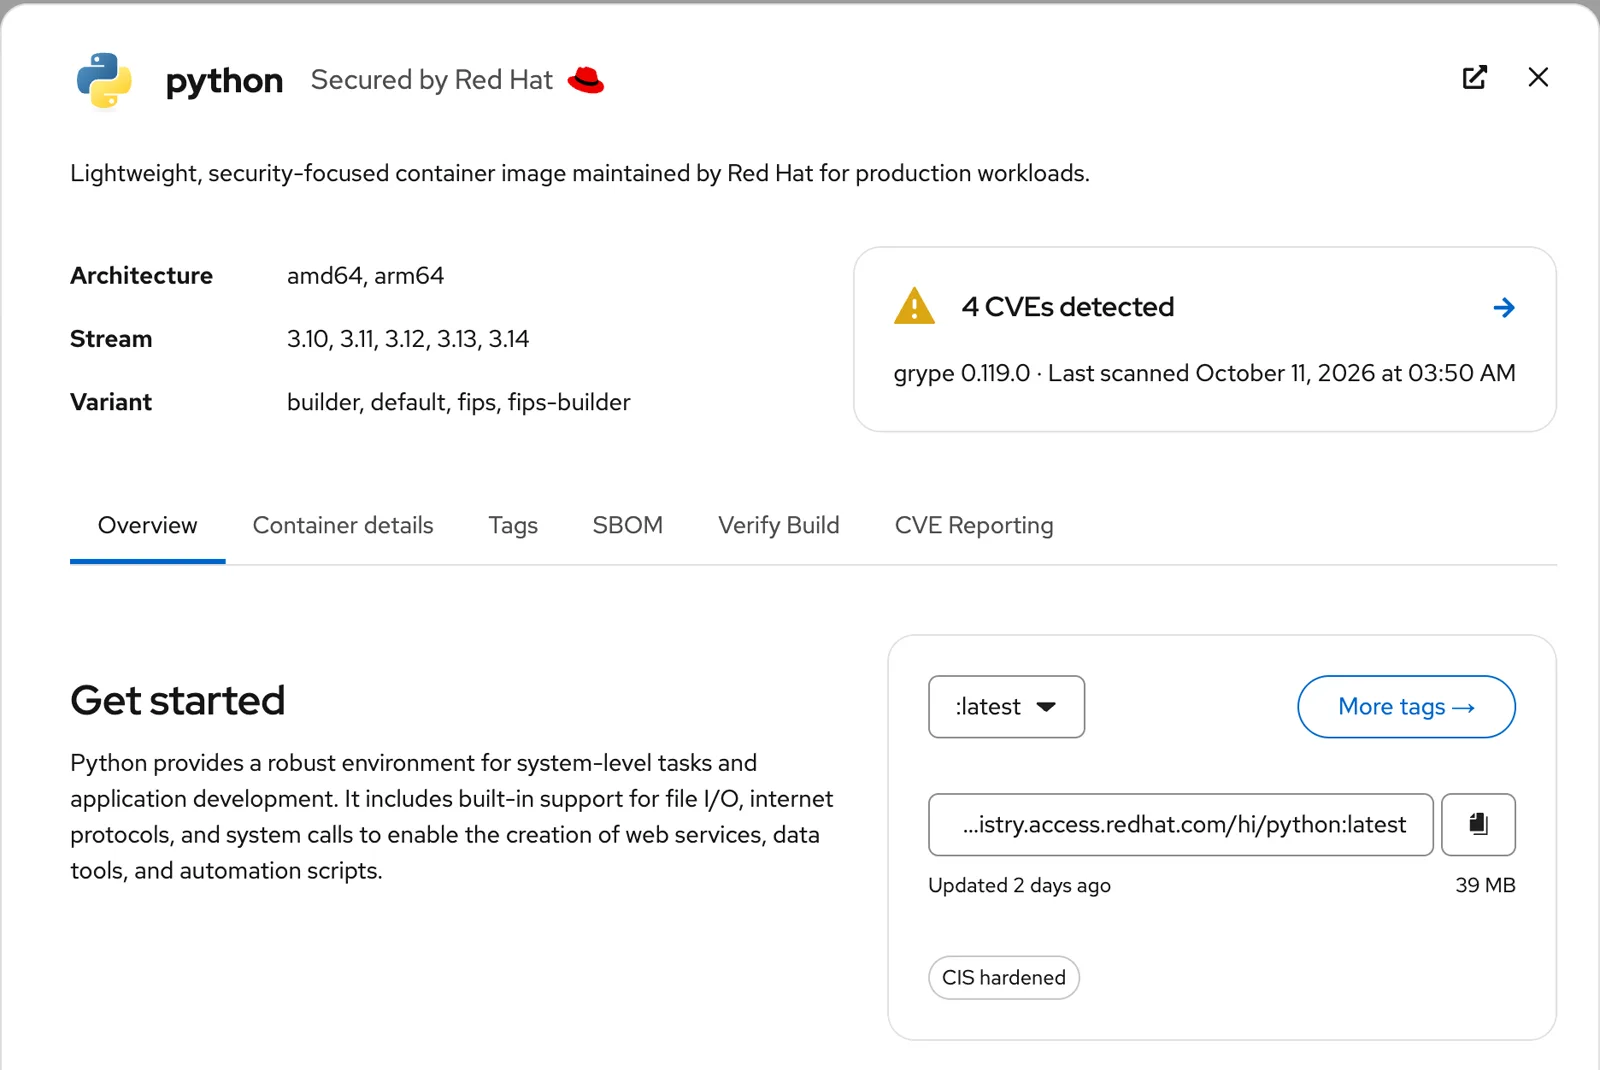Click the stream versions 3.10 to 3.14
The height and width of the screenshot is (1070, 1600).
tap(408, 339)
